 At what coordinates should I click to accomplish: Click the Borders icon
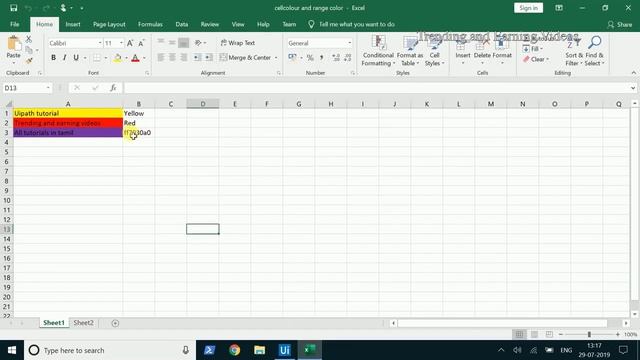point(97,58)
